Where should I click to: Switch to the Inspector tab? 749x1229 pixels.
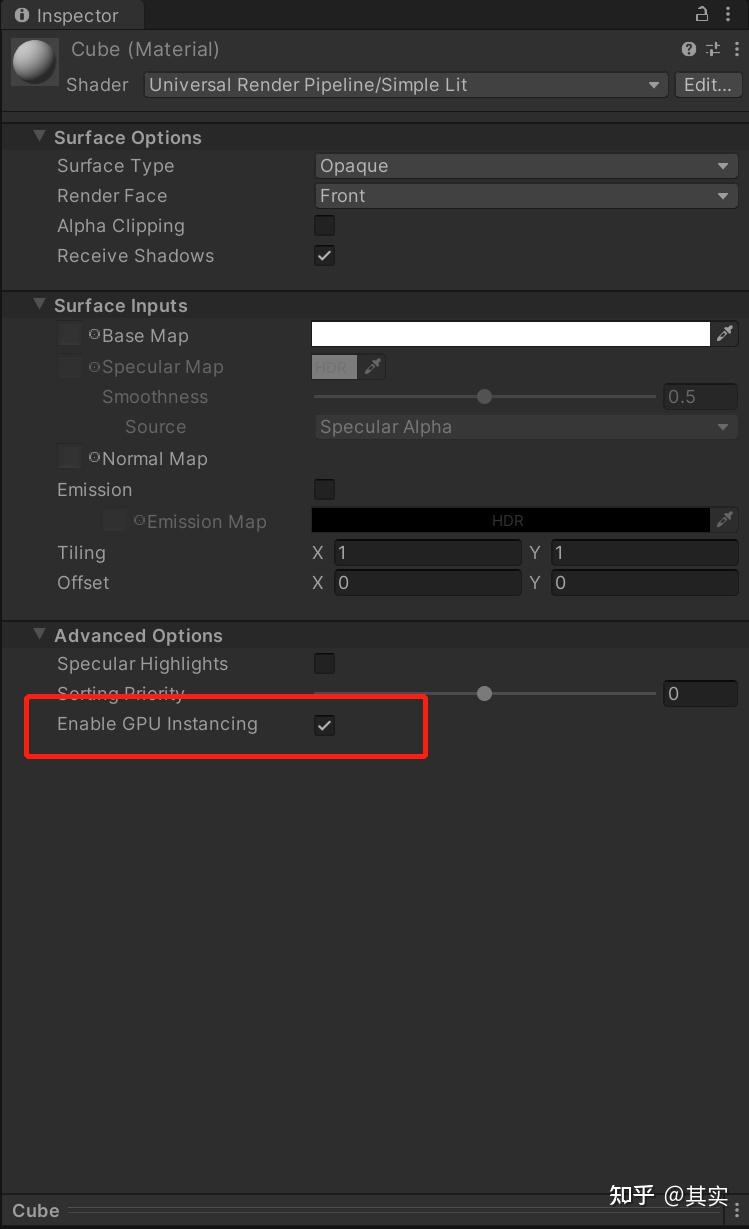coord(70,14)
